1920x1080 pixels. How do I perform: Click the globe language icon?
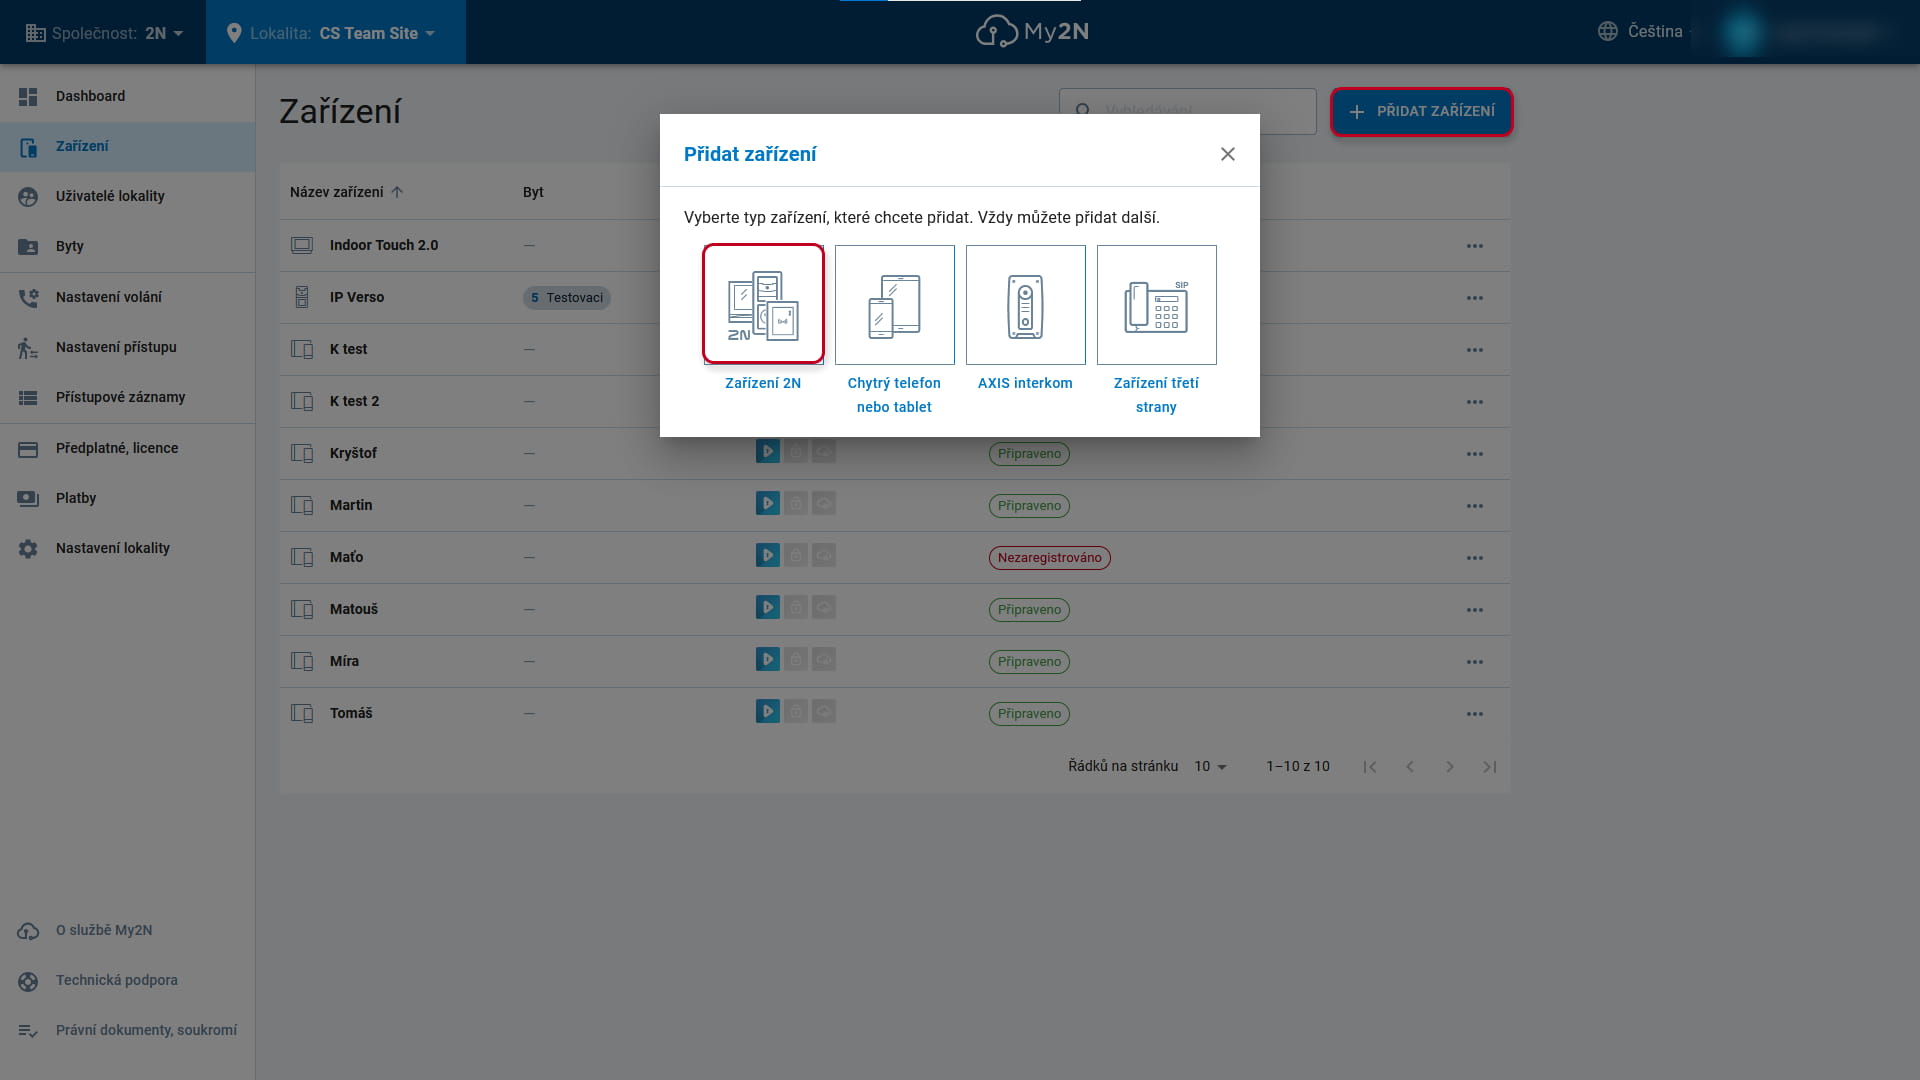tap(1607, 32)
